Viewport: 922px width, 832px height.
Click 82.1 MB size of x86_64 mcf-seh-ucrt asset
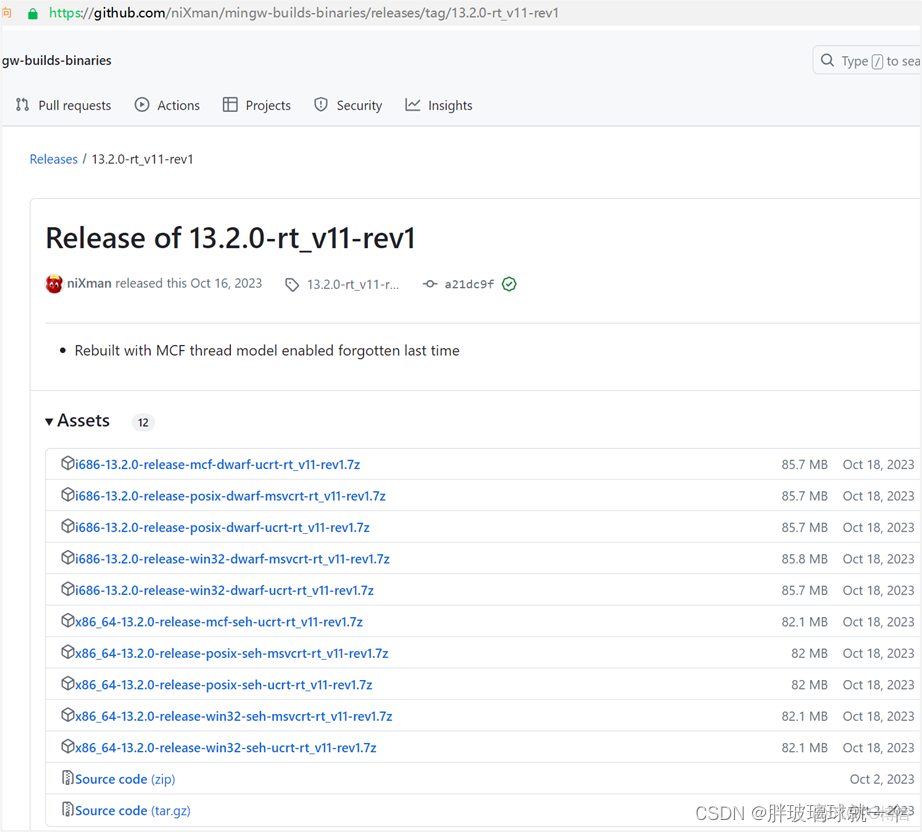pyautogui.click(x=804, y=622)
